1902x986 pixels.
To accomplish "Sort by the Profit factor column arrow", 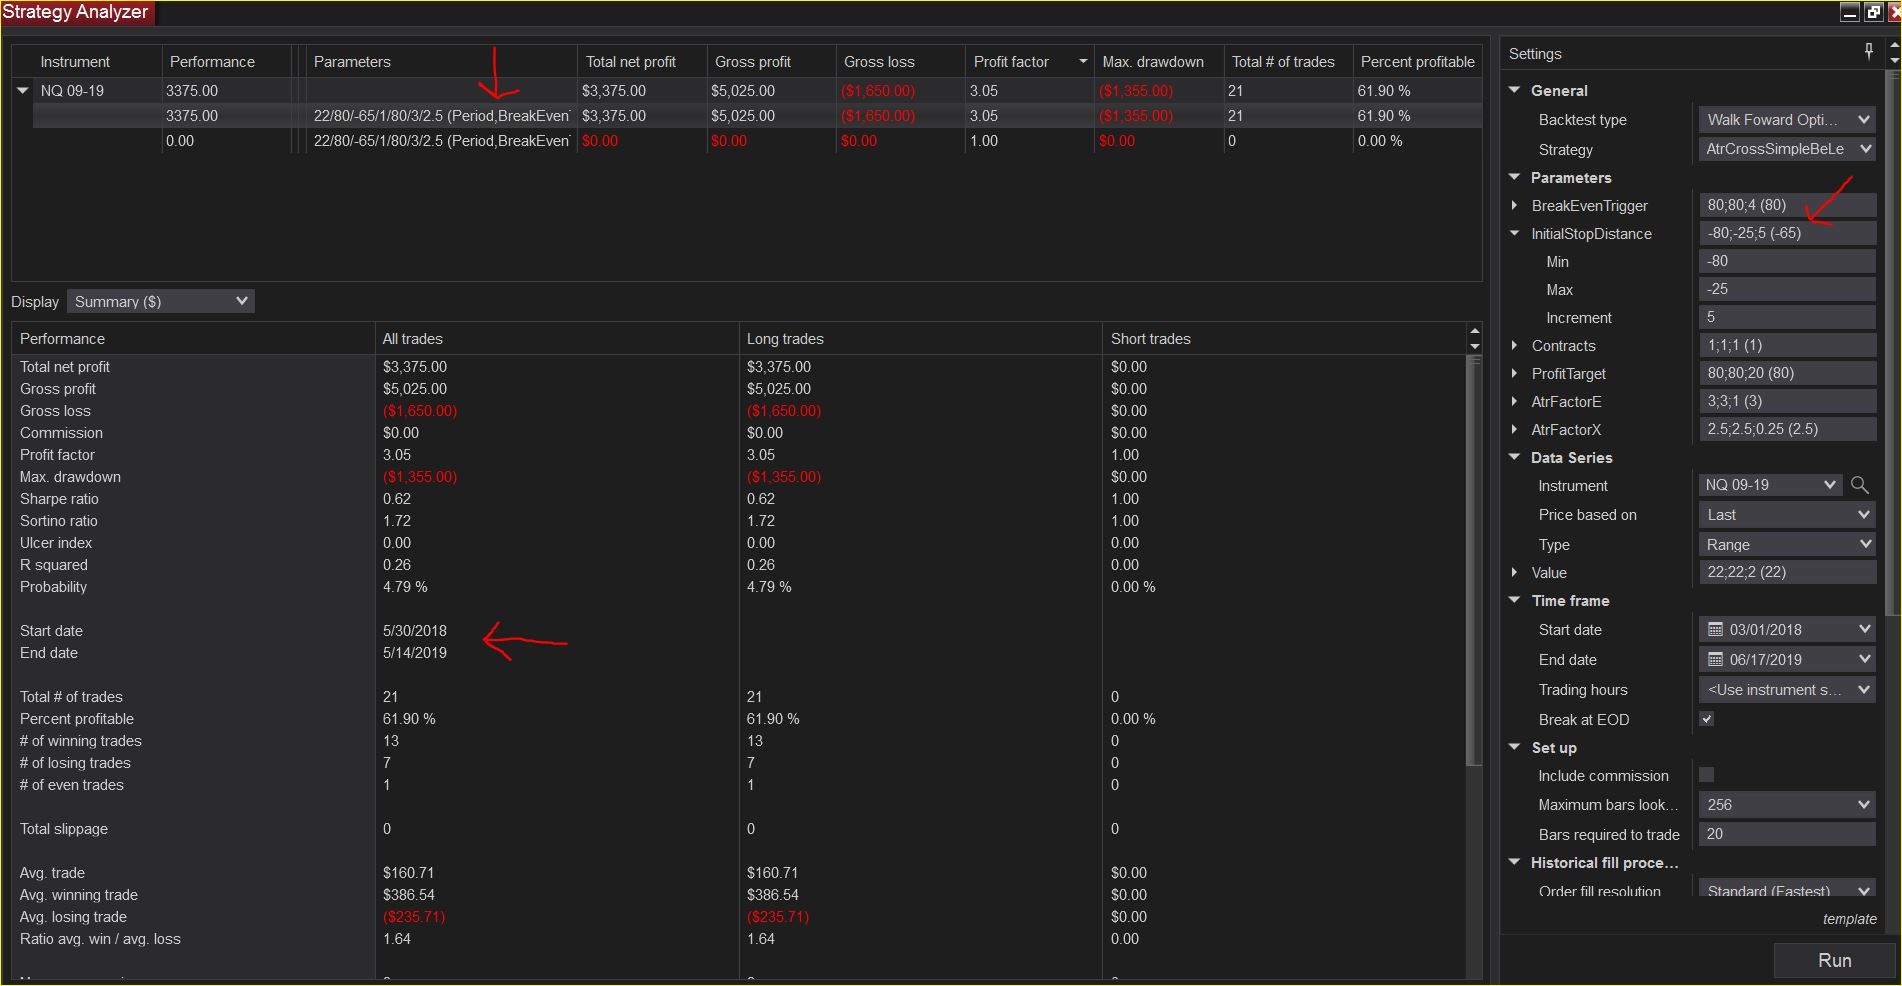I will coord(1083,62).
